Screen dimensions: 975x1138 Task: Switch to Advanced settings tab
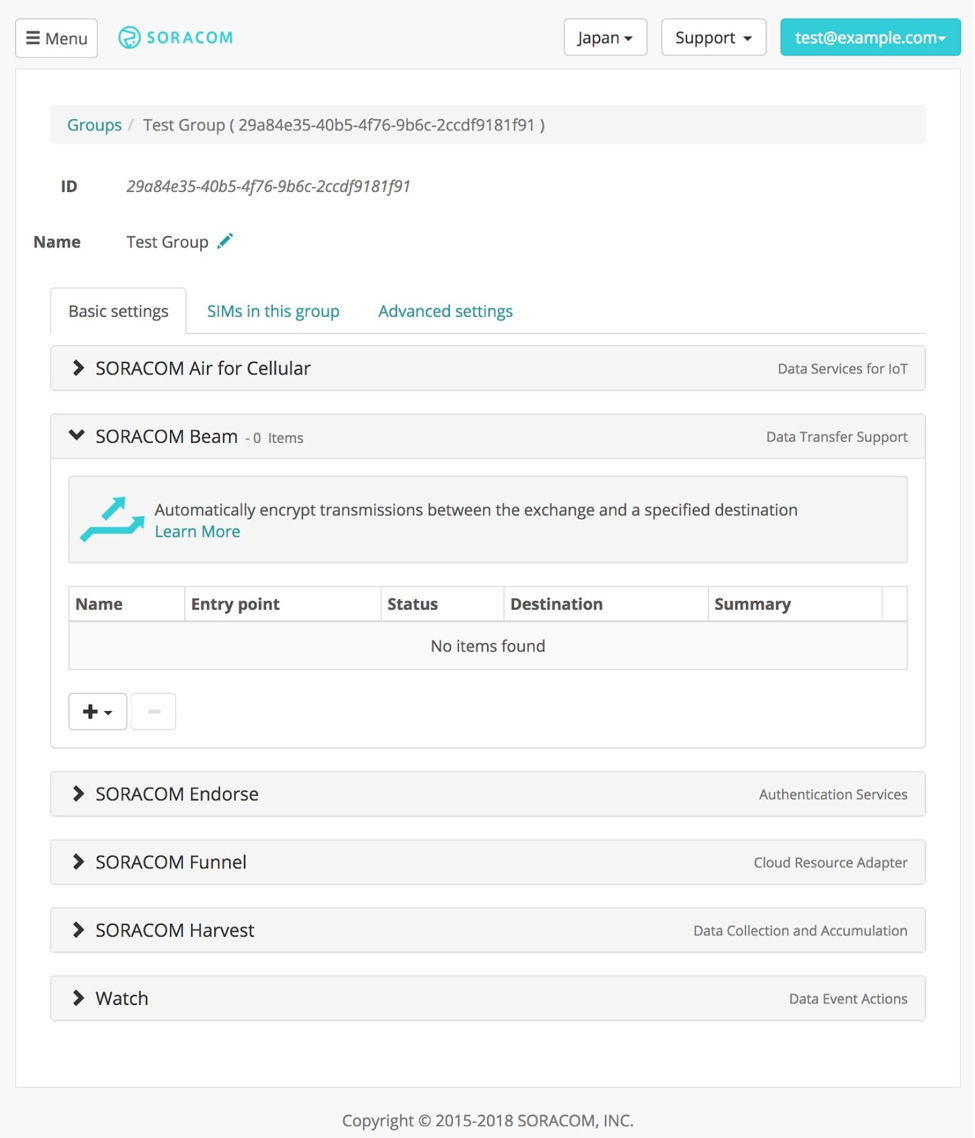point(446,311)
